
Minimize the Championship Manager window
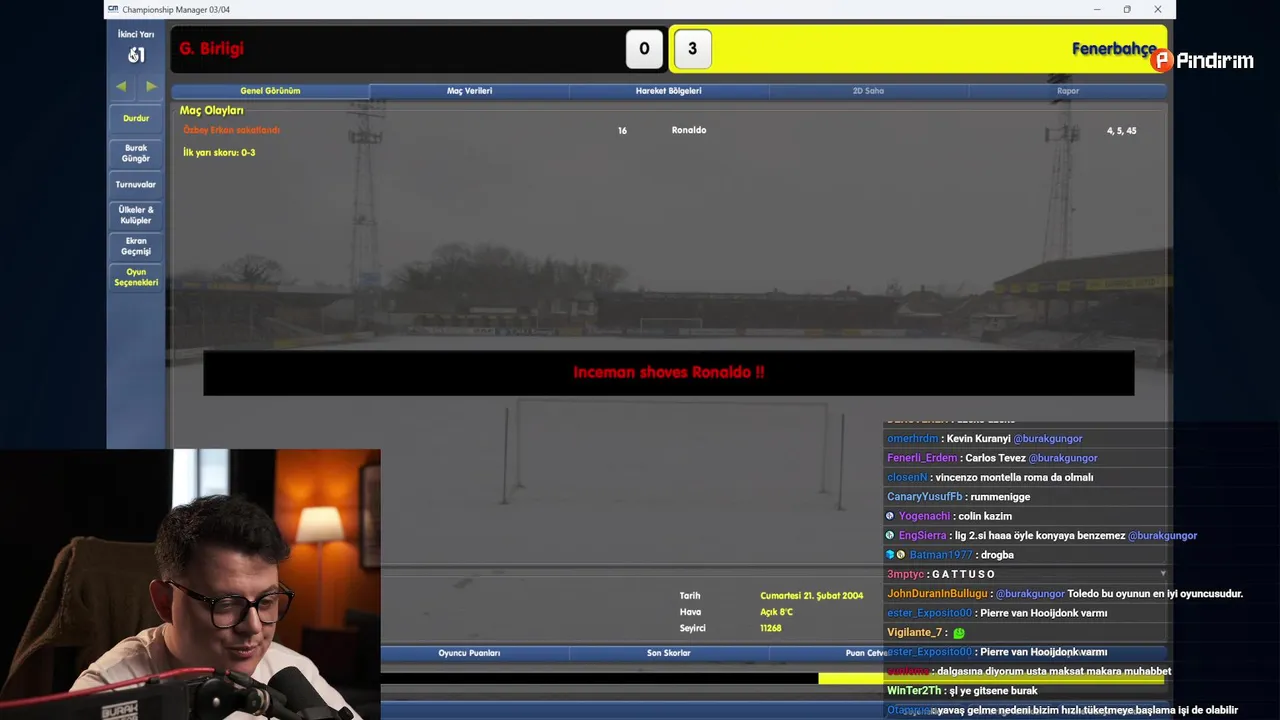click(x=1097, y=9)
